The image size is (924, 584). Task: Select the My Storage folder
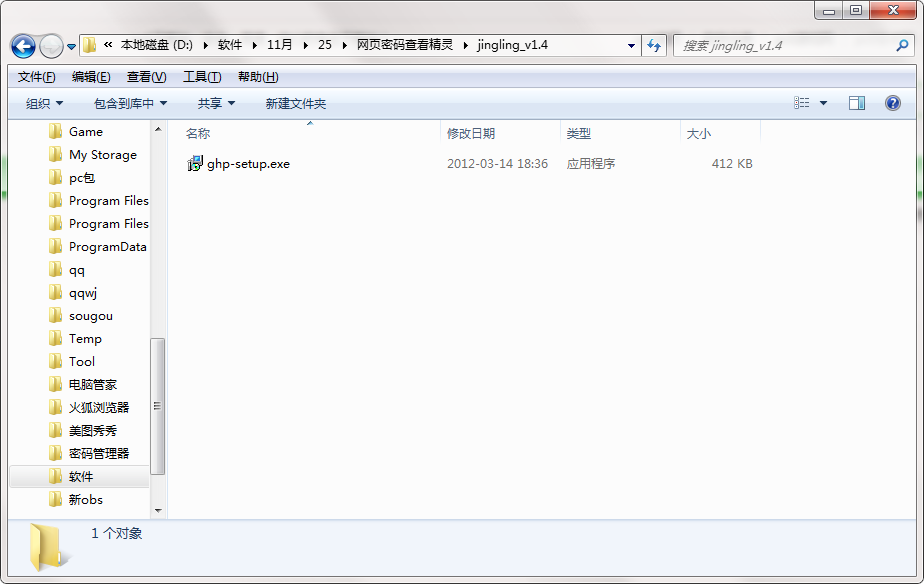click(103, 155)
